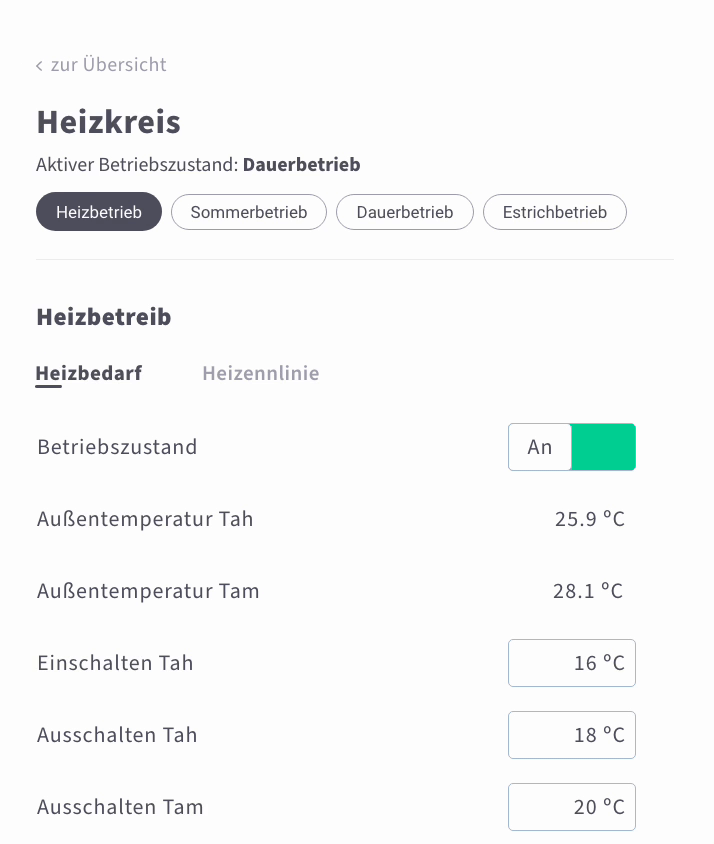Click the Ausschalten Tah 18 °C field

pos(572,735)
